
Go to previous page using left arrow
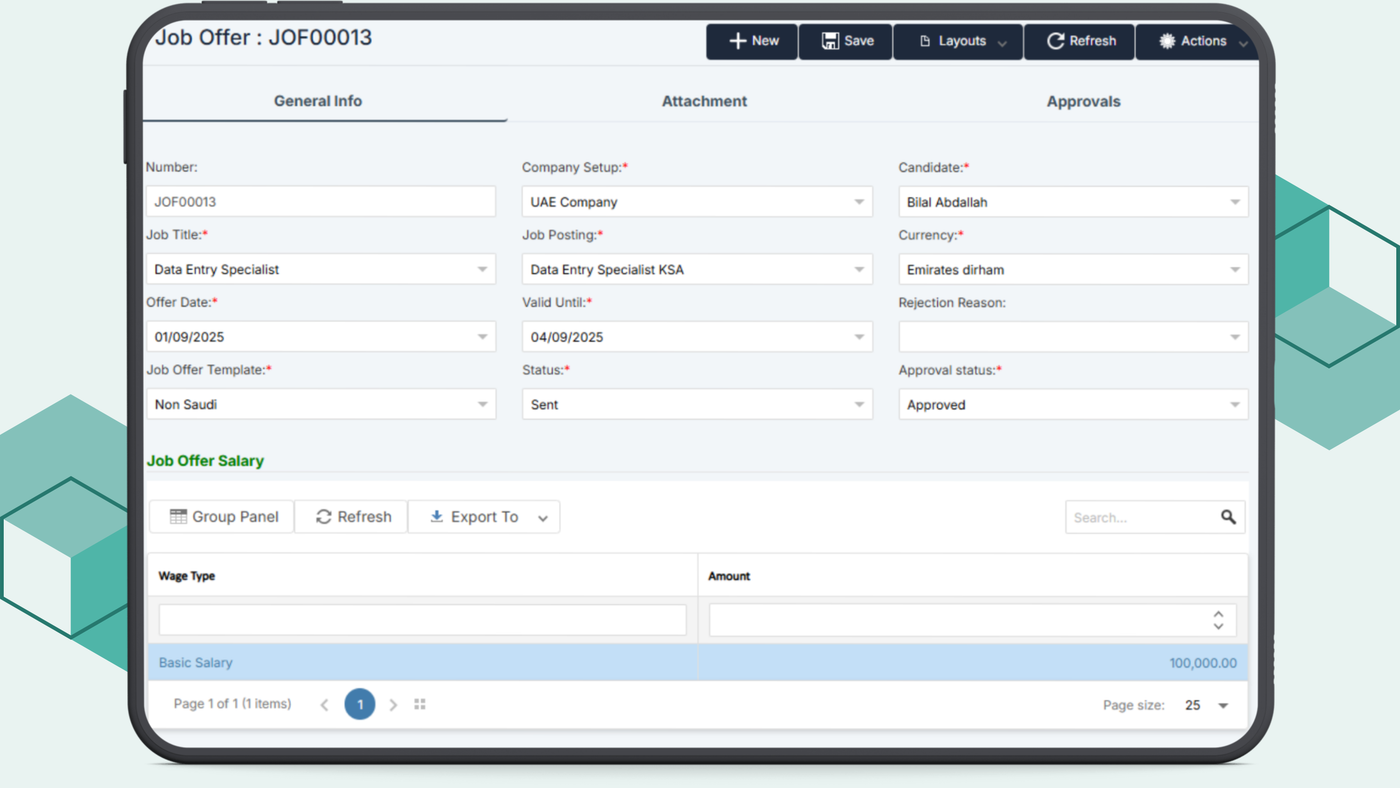tap(324, 705)
